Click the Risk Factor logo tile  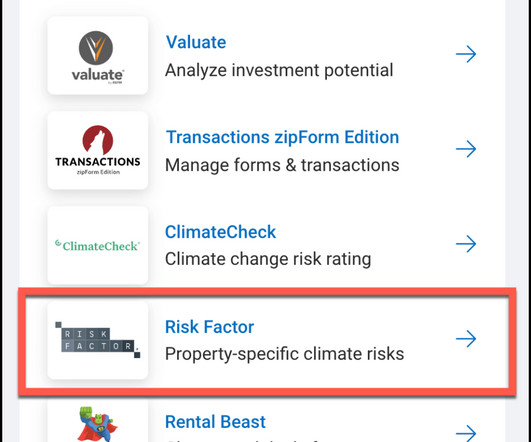coord(98,340)
